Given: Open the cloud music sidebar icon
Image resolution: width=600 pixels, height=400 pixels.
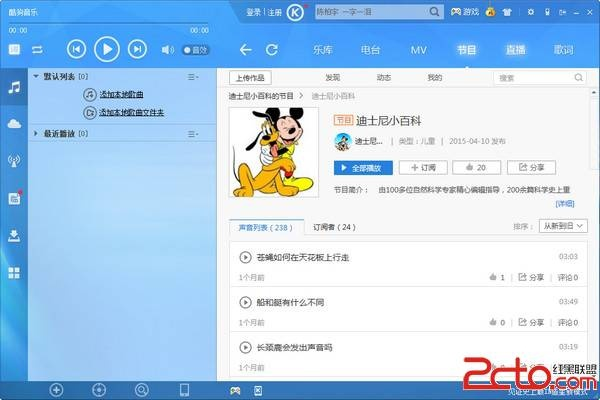Looking at the screenshot, I should pos(14,124).
